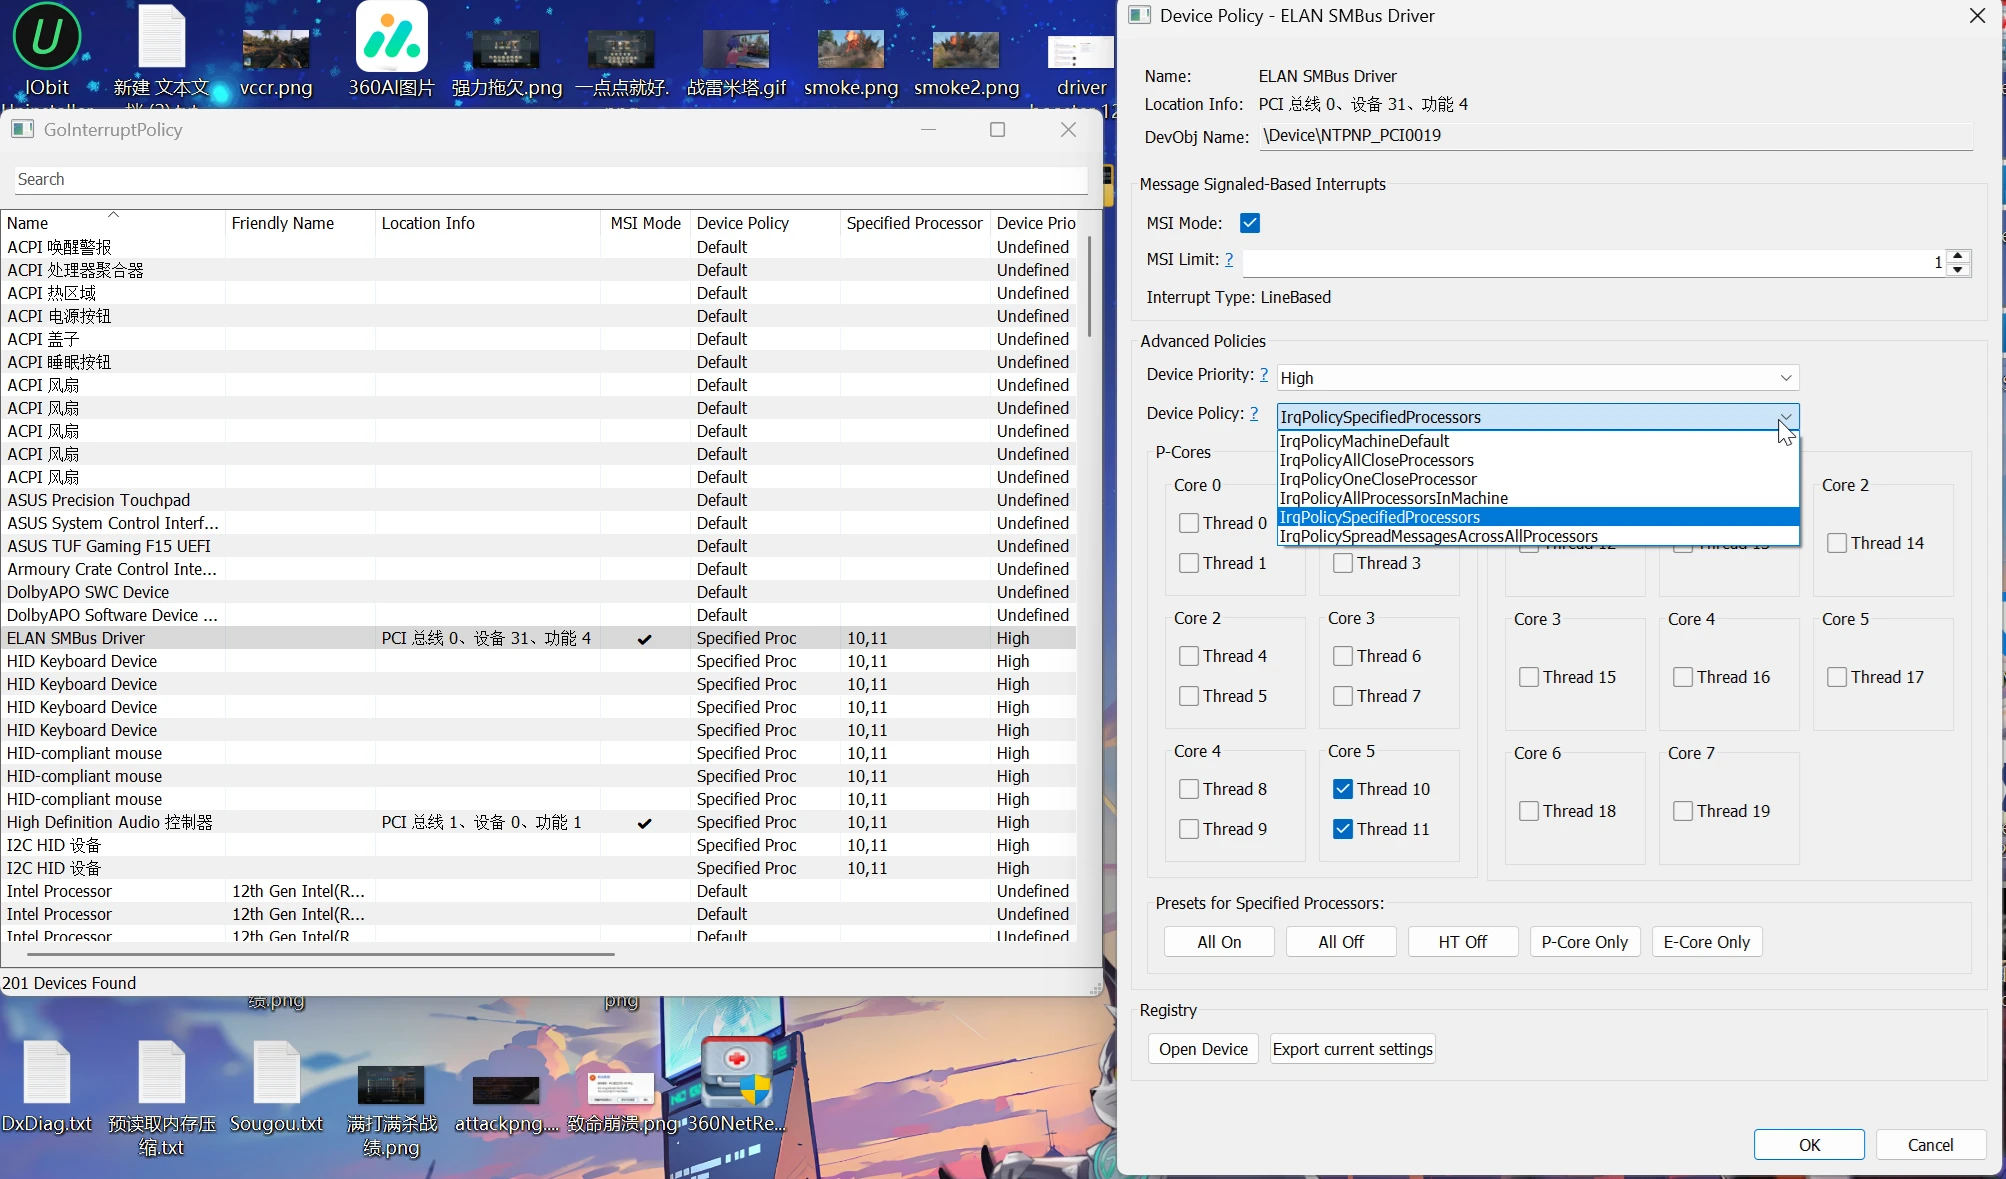Enable the Thread 18 checkbox

pyautogui.click(x=1529, y=811)
